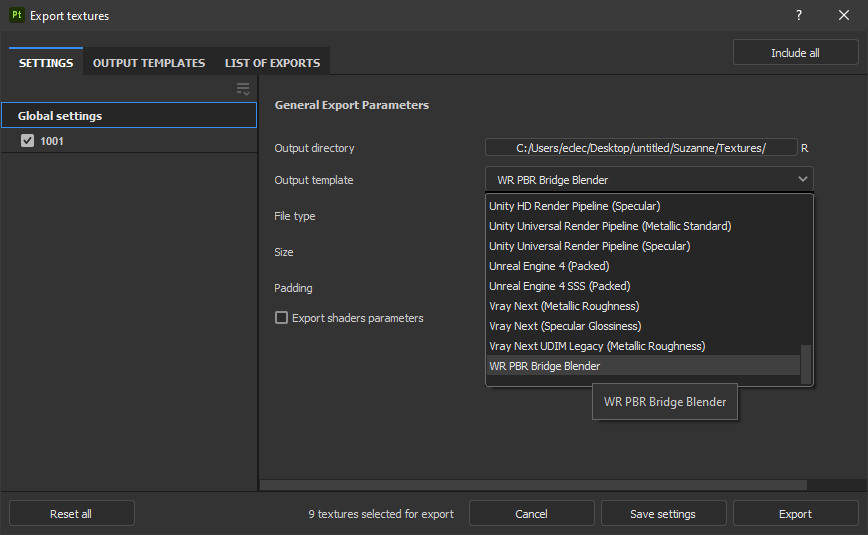Click the Save settings button
This screenshot has height=535, width=868.
tap(663, 513)
